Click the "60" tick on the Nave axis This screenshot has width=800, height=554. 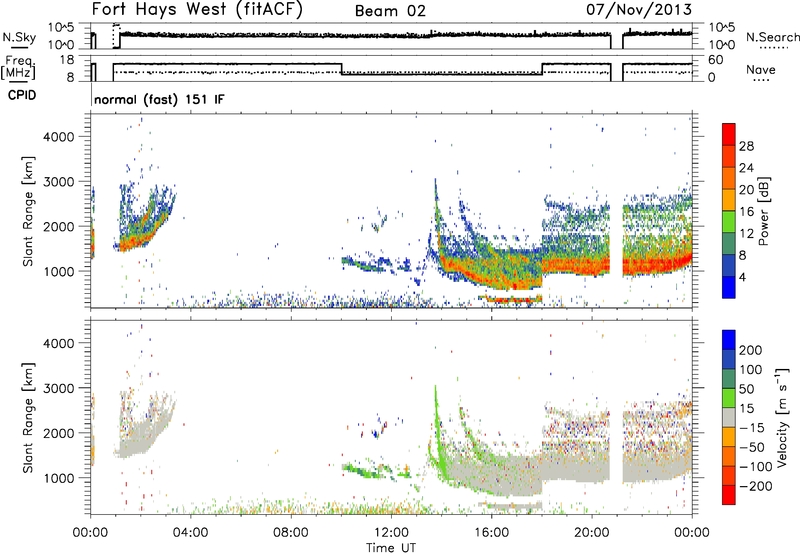(716, 60)
